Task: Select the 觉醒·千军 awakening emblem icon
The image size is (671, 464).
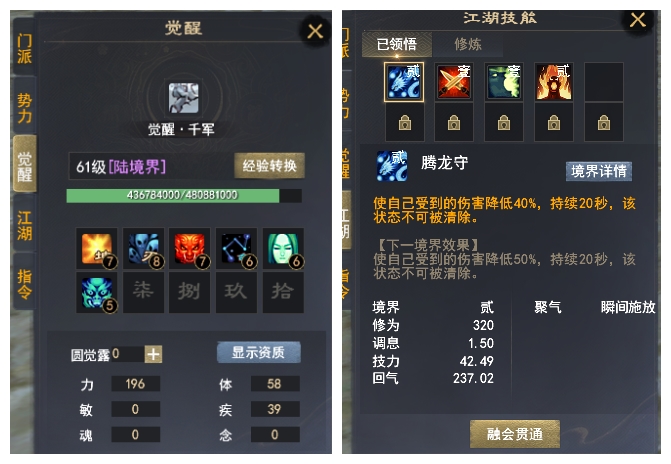Action: point(184,98)
